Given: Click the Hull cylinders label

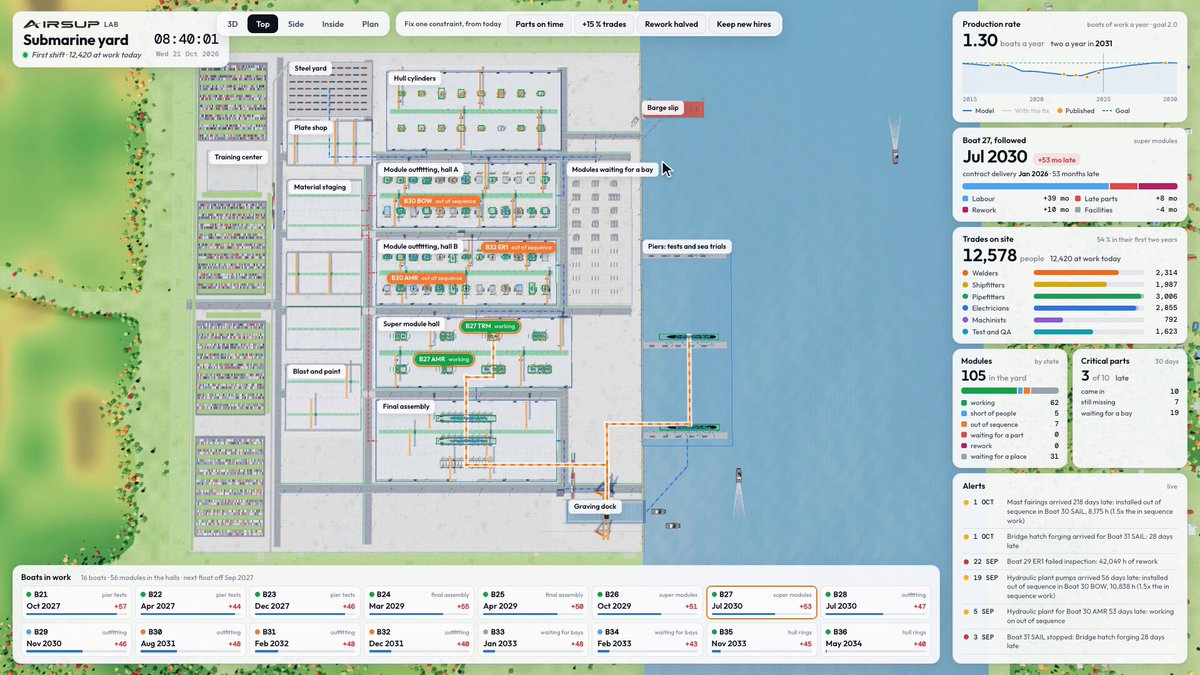Looking at the screenshot, I should [415, 78].
